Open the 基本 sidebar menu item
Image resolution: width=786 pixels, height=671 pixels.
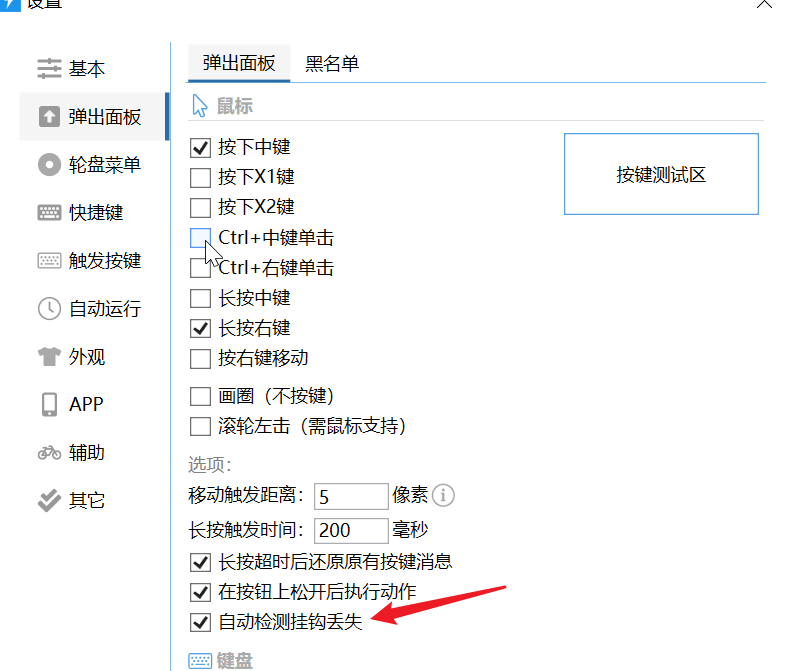[x=94, y=69]
